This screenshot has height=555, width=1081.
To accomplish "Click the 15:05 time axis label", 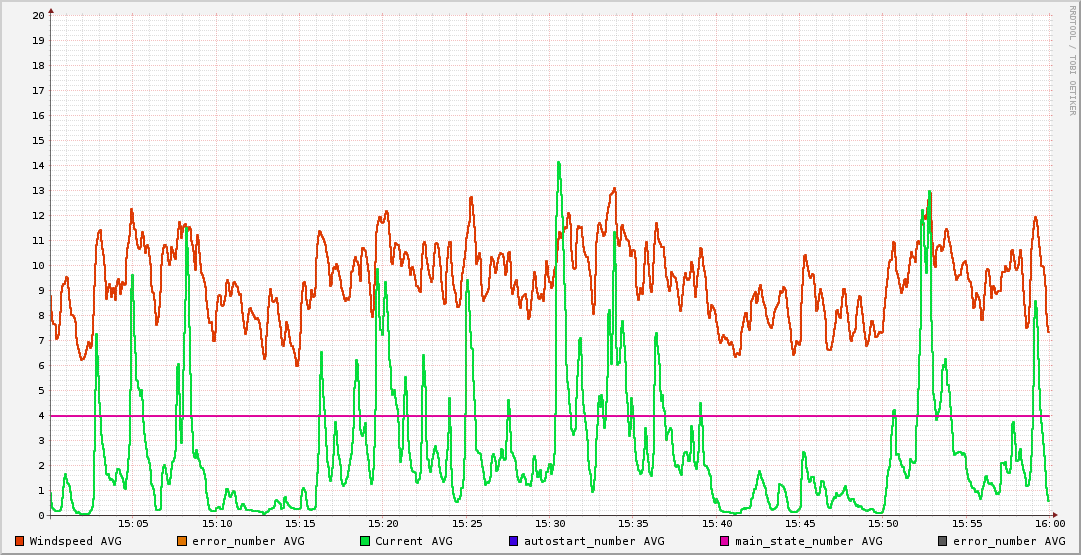I will tap(133, 523).
